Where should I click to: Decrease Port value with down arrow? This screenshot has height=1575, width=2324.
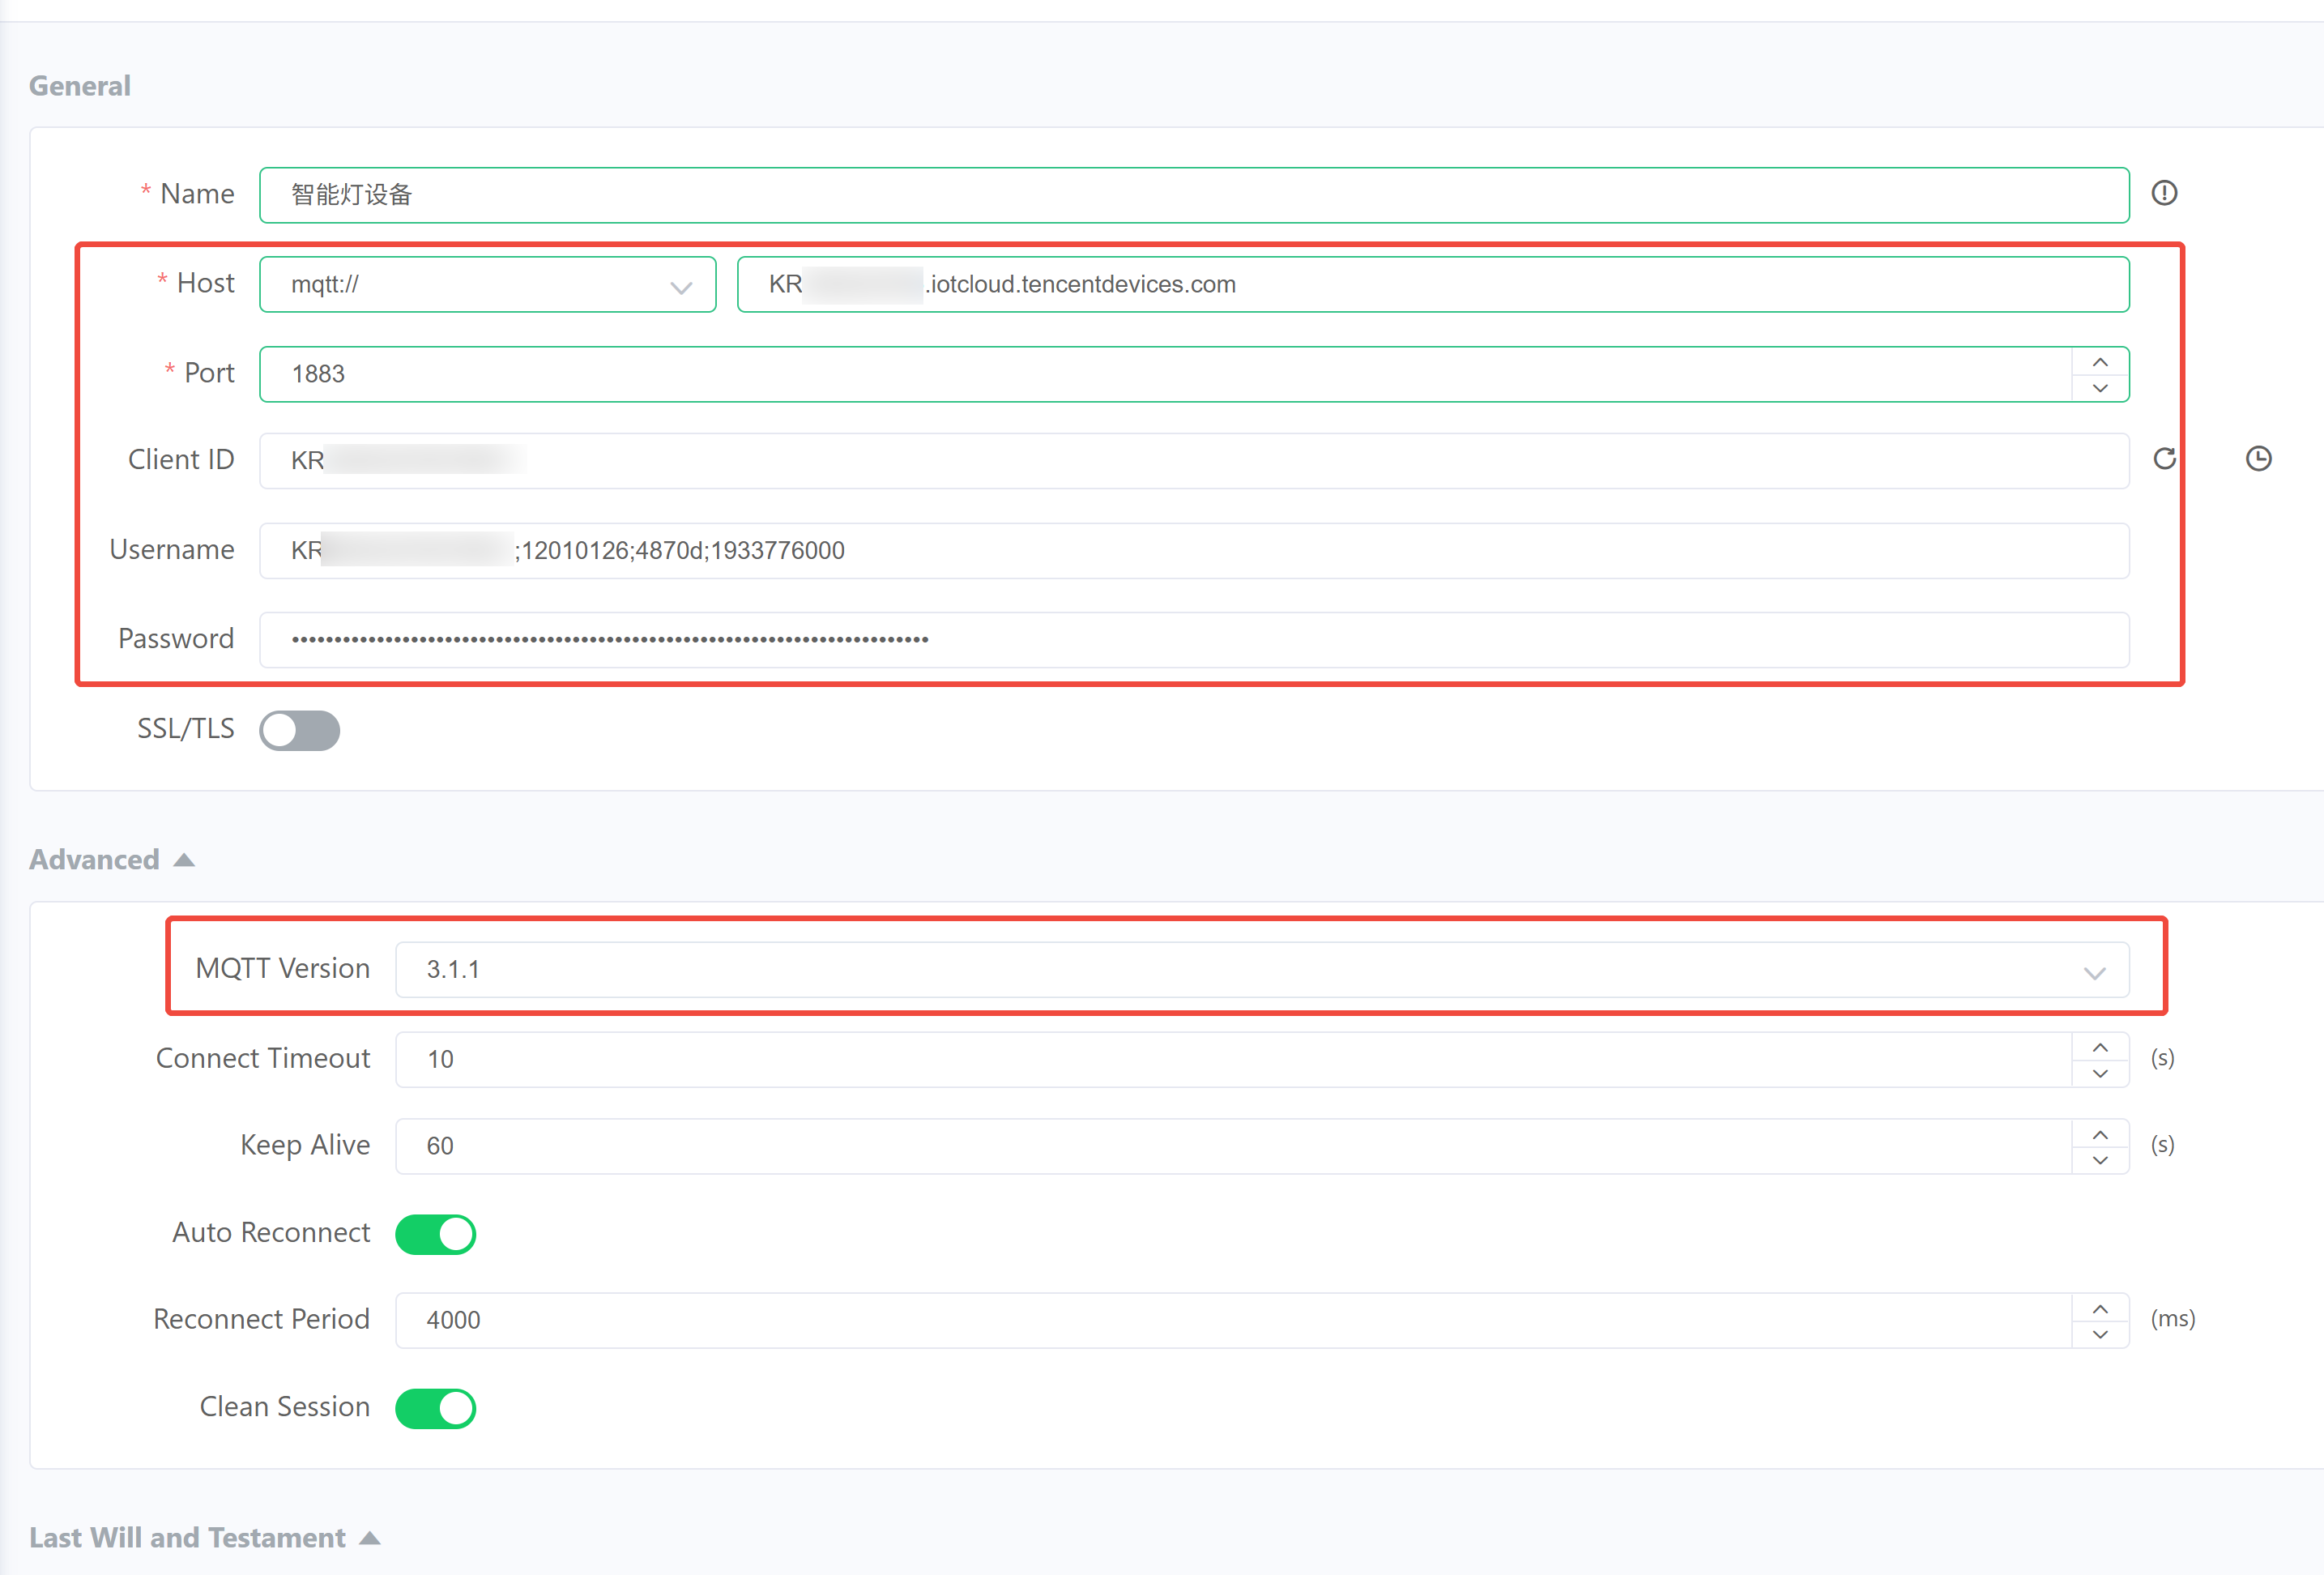click(x=2100, y=388)
